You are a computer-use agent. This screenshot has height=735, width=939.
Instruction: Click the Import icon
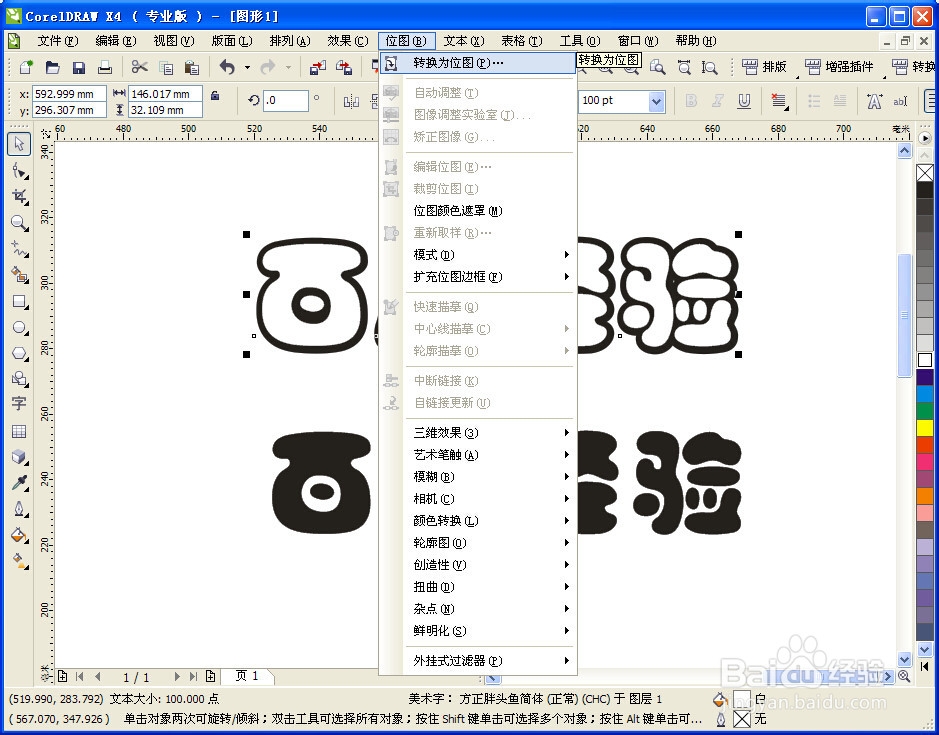point(317,67)
